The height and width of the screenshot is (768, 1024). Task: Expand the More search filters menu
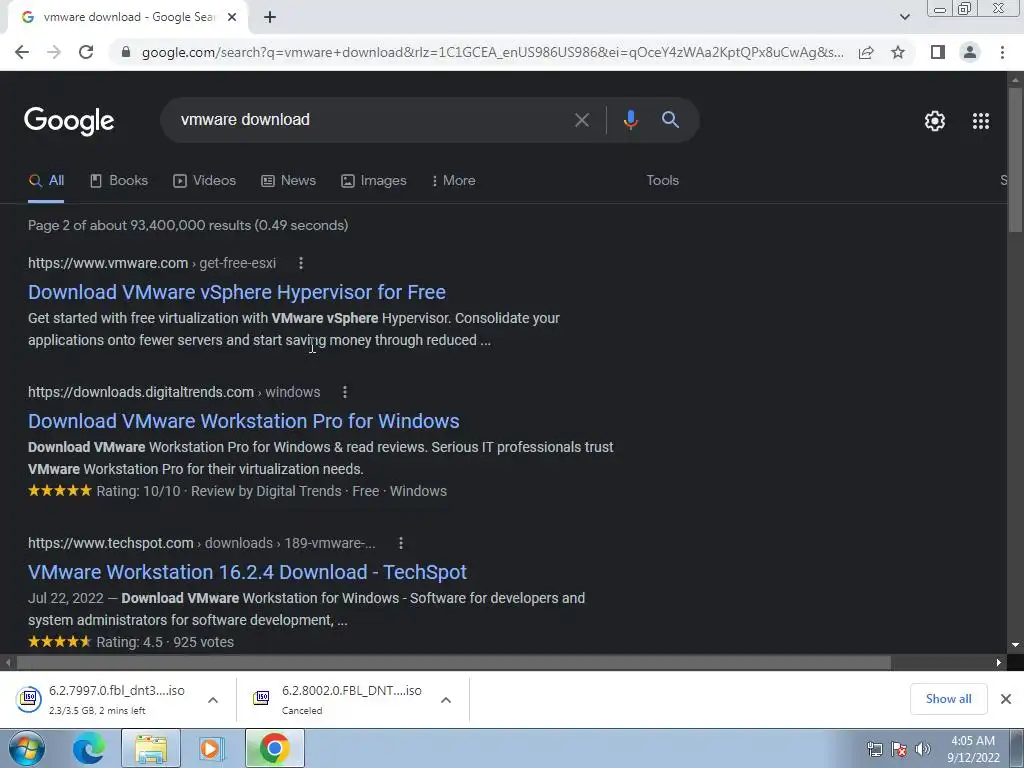(x=453, y=181)
